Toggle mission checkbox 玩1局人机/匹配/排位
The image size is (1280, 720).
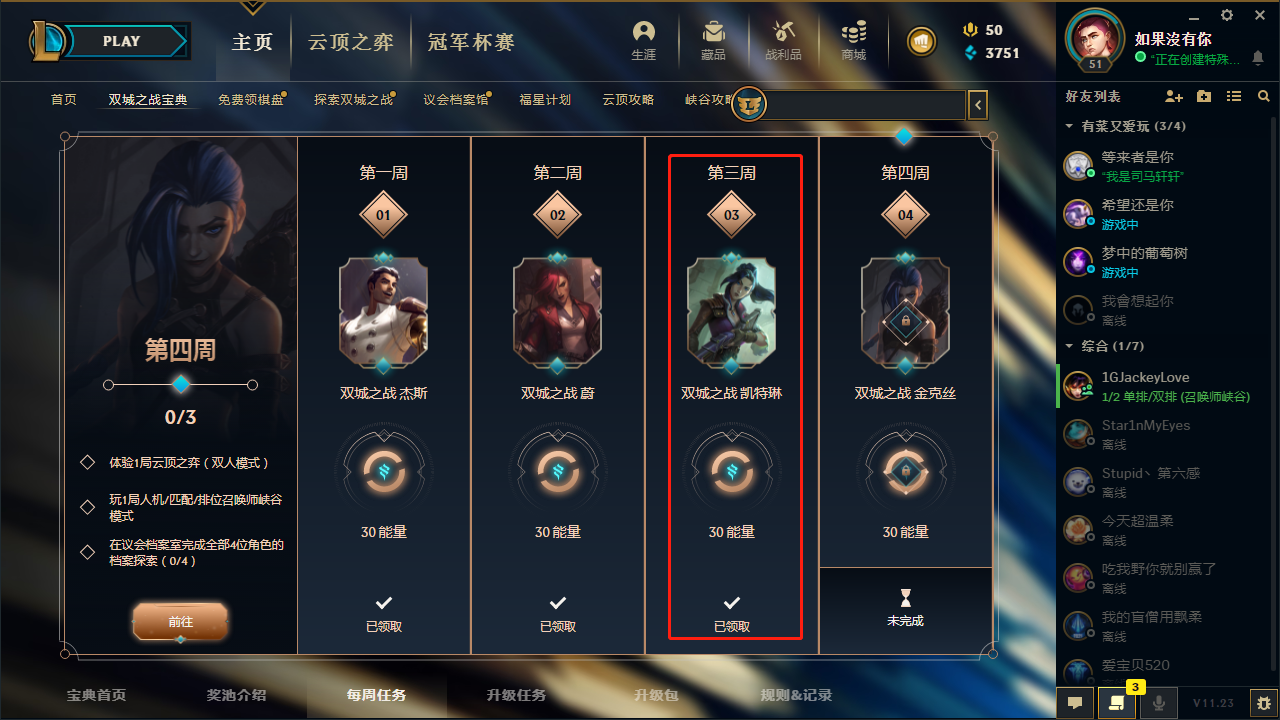[x=88, y=508]
